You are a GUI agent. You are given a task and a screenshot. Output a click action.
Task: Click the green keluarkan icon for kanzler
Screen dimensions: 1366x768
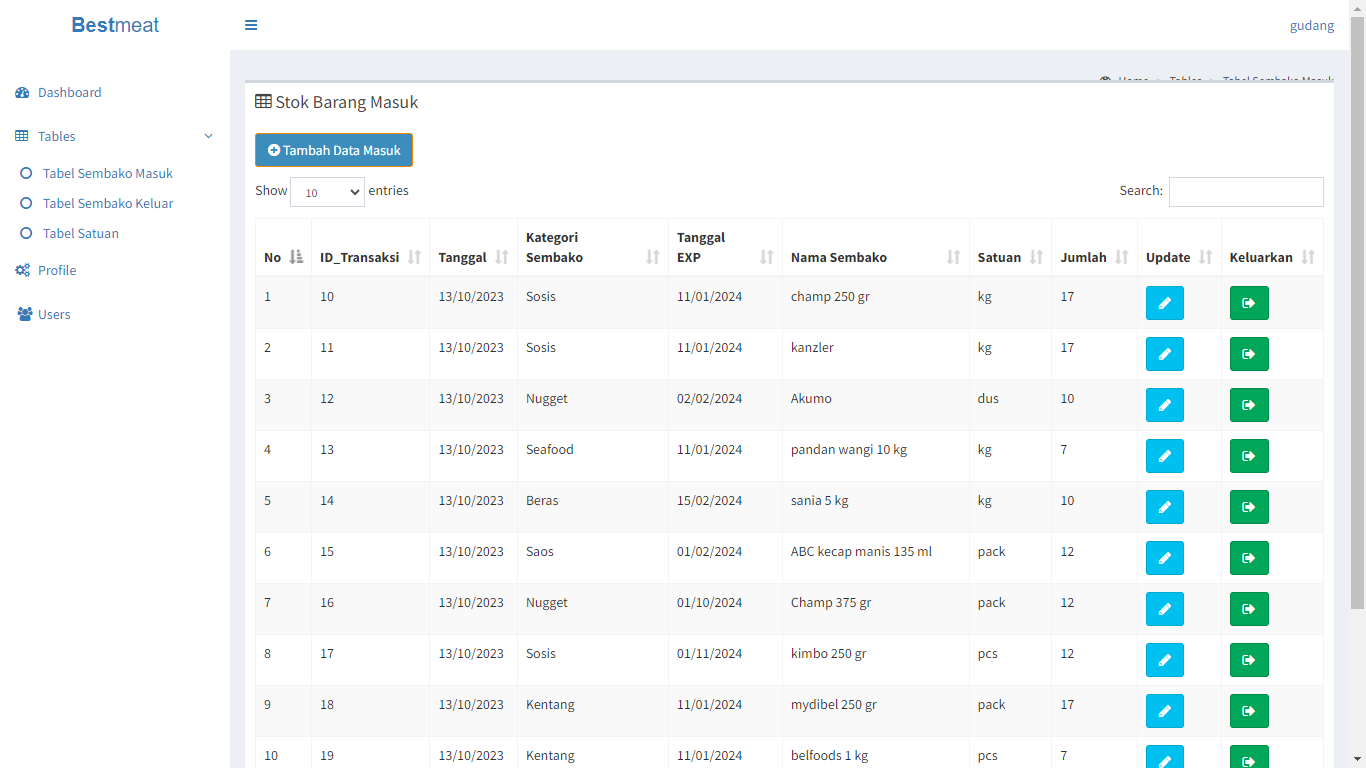[1248, 354]
